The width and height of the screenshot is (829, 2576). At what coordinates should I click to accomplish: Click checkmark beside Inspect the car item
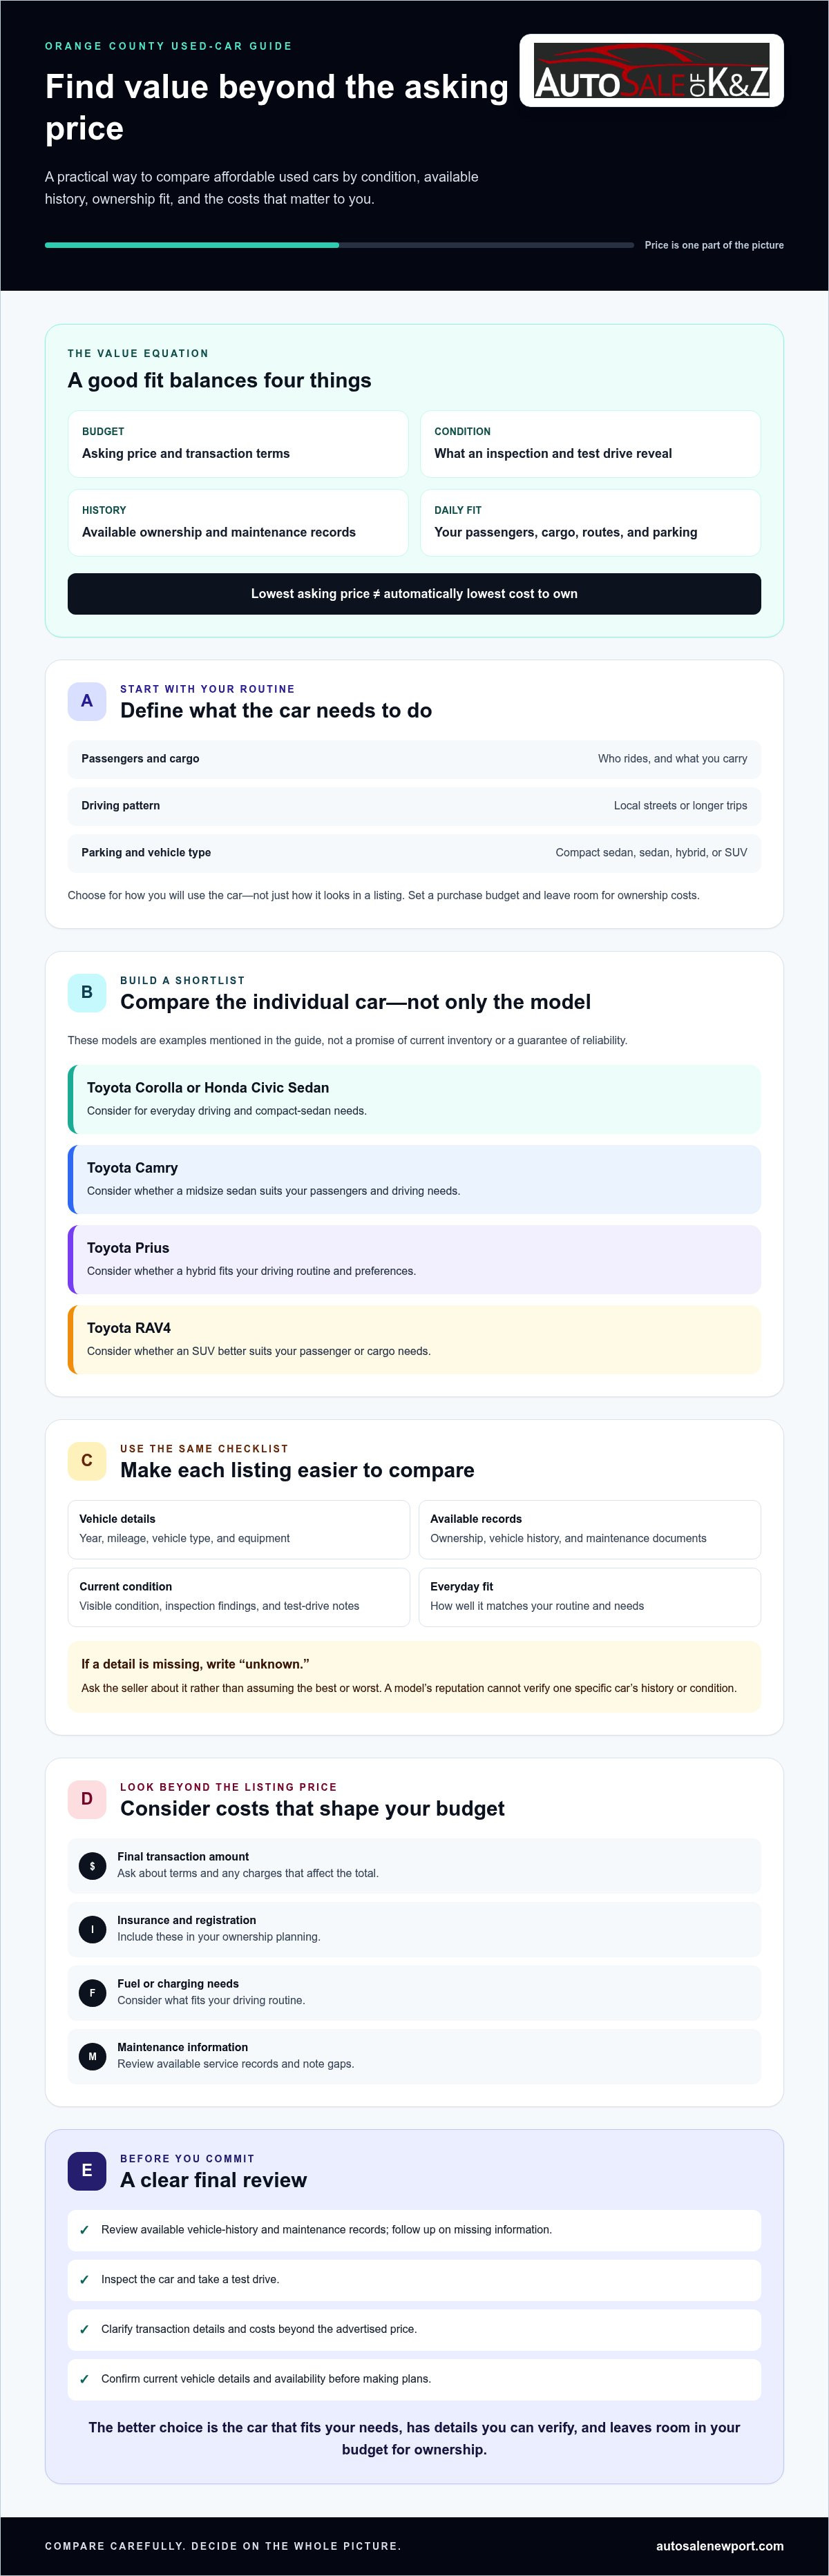click(x=84, y=2280)
